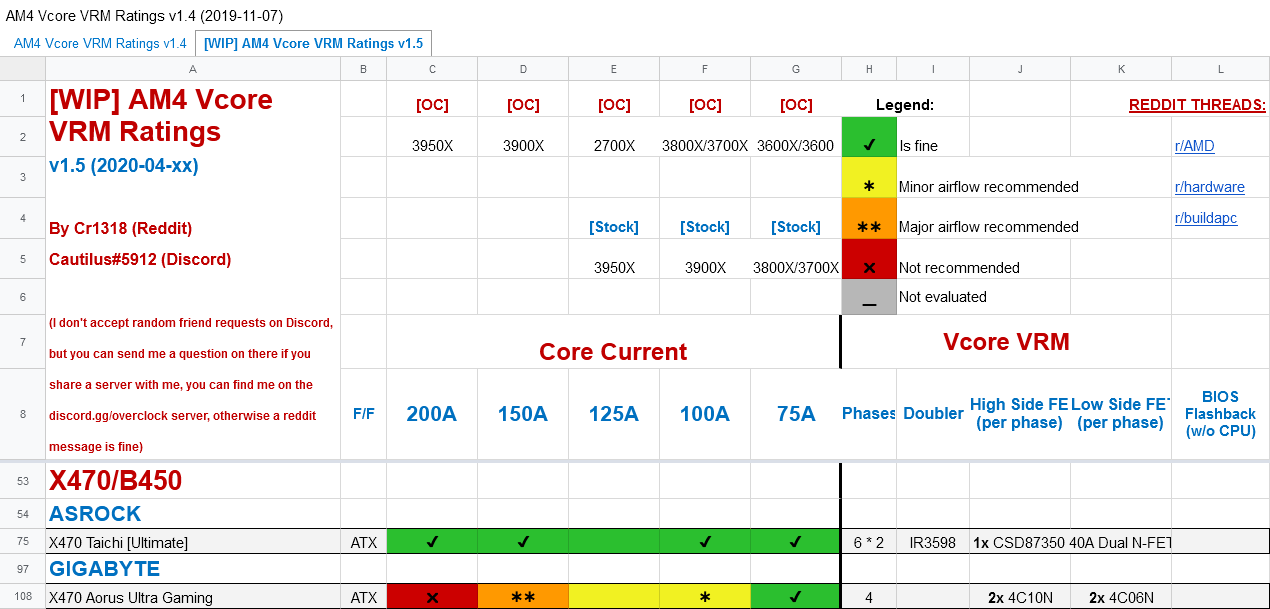This screenshot has height=609, width=1270.
Task: Click the 100A core current header cell
Action: tap(705, 414)
